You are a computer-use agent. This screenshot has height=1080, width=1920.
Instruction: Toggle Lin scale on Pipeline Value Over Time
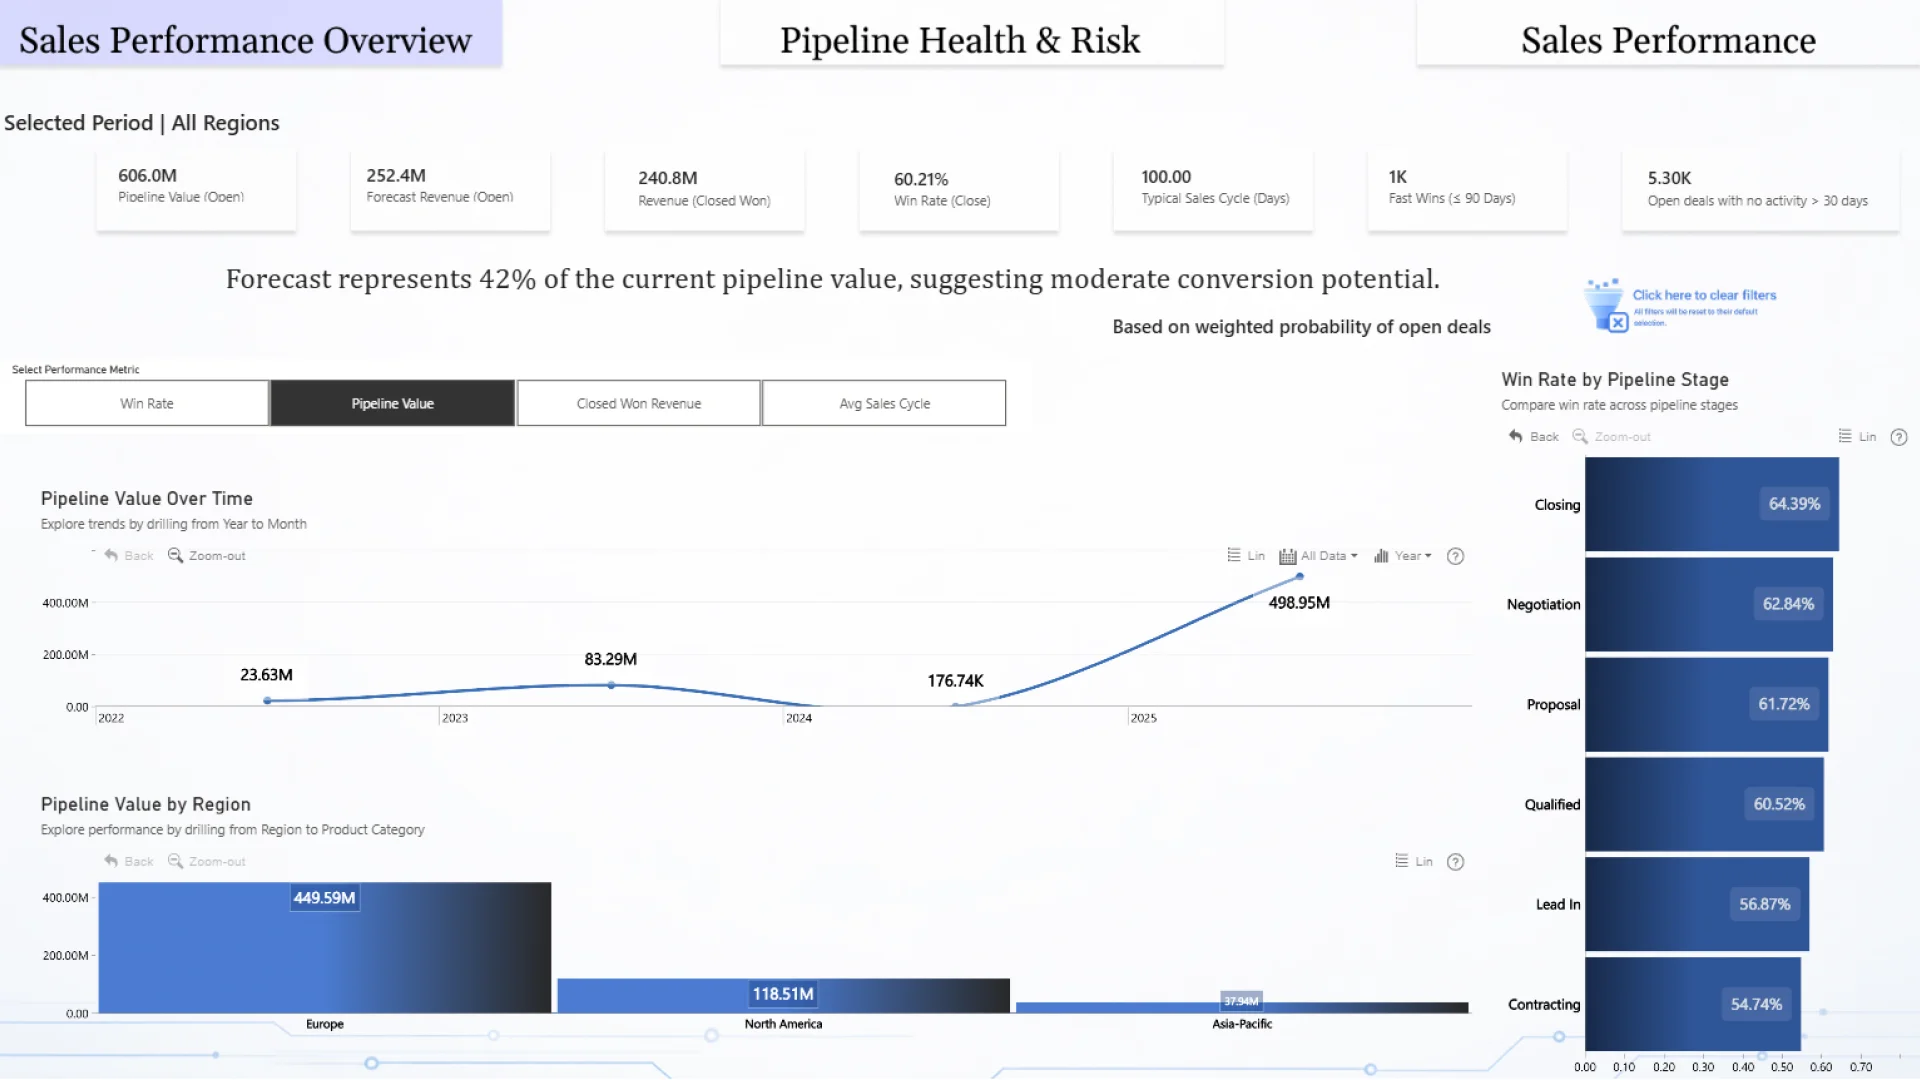pyautogui.click(x=1246, y=556)
